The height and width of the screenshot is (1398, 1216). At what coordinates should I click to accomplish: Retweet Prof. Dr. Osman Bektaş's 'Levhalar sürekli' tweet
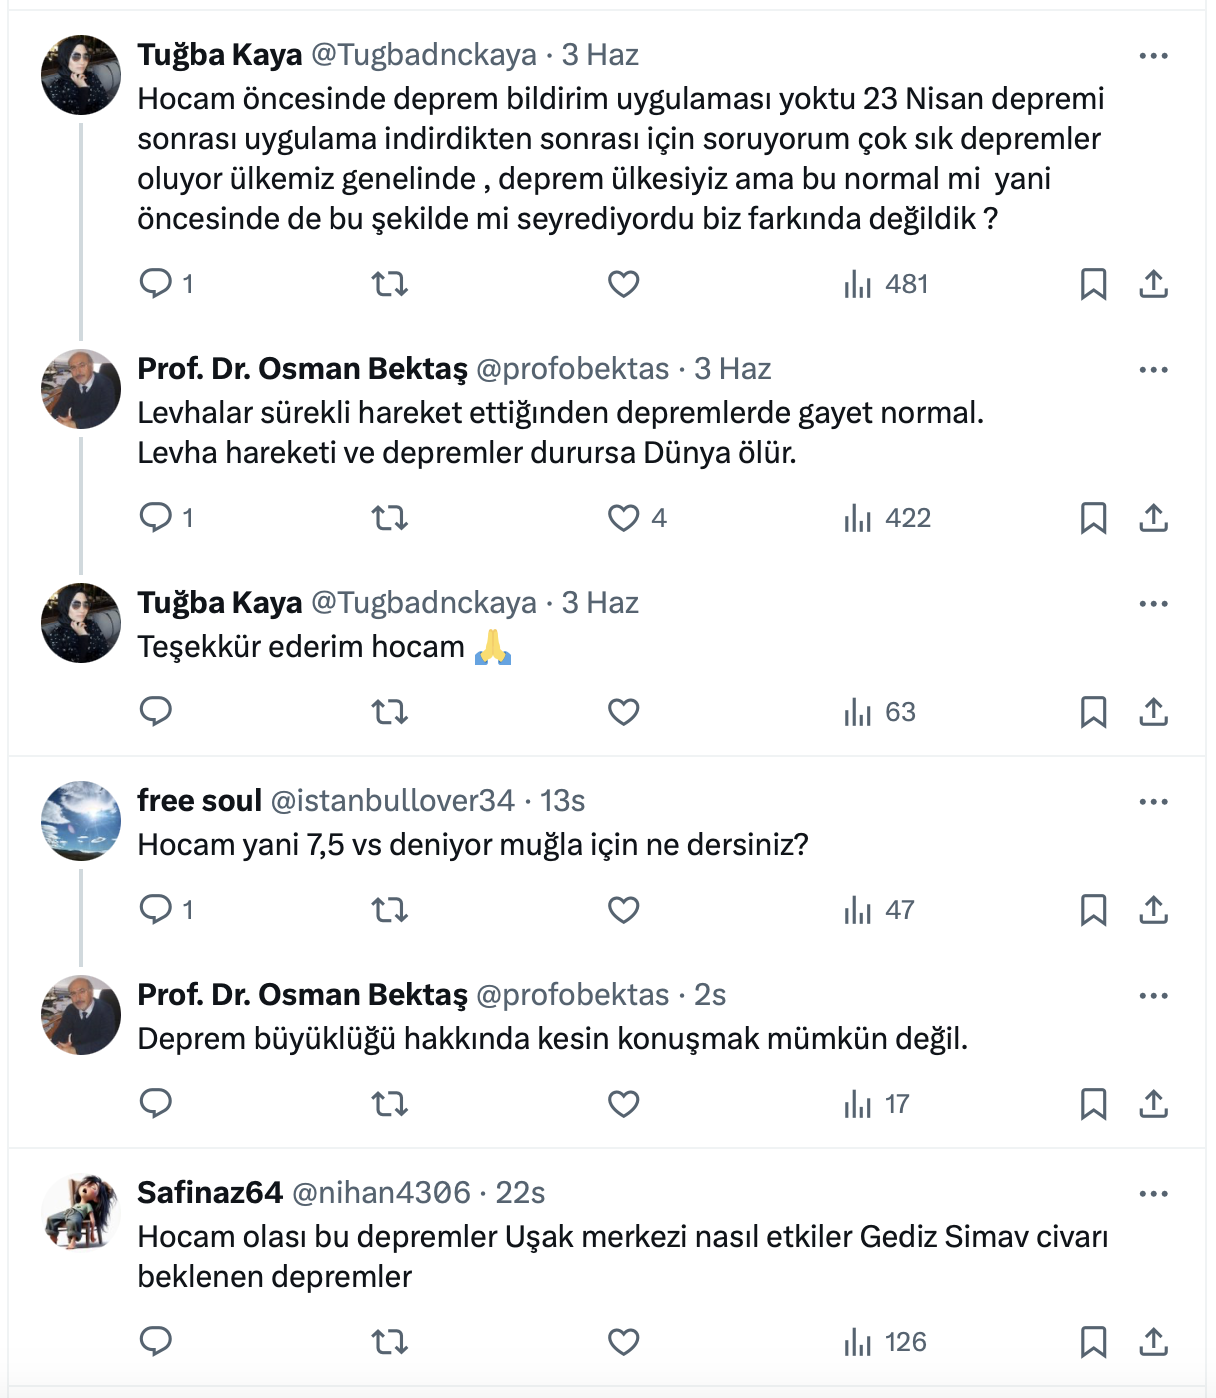(390, 518)
